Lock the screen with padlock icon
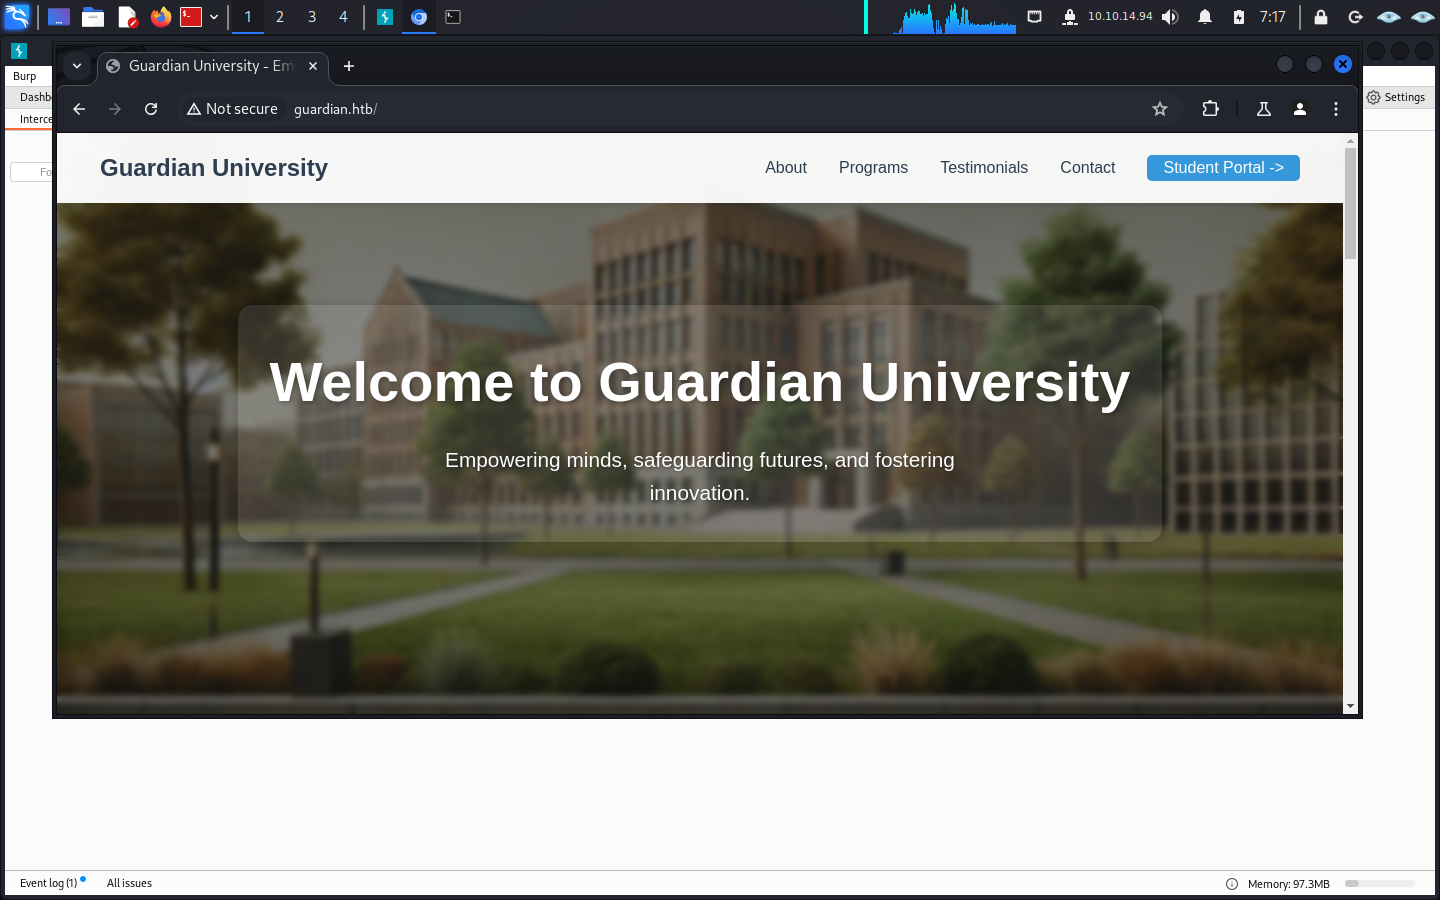The image size is (1440, 900). click(1321, 17)
